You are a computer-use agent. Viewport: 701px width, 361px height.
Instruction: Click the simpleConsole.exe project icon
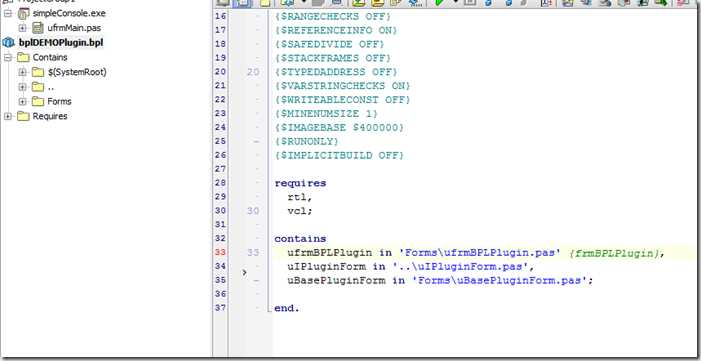pyautogui.click(x=23, y=13)
